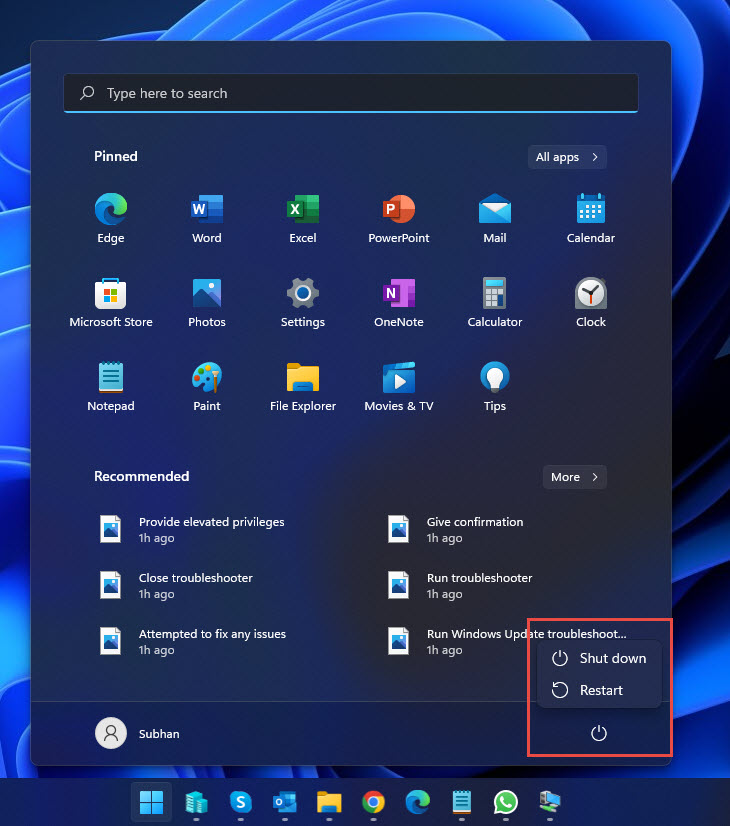This screenshot has width=730, height=826.
Task: Launch Notepad from pinned apps
Action: pyautogui.click(x=111, y=387)
